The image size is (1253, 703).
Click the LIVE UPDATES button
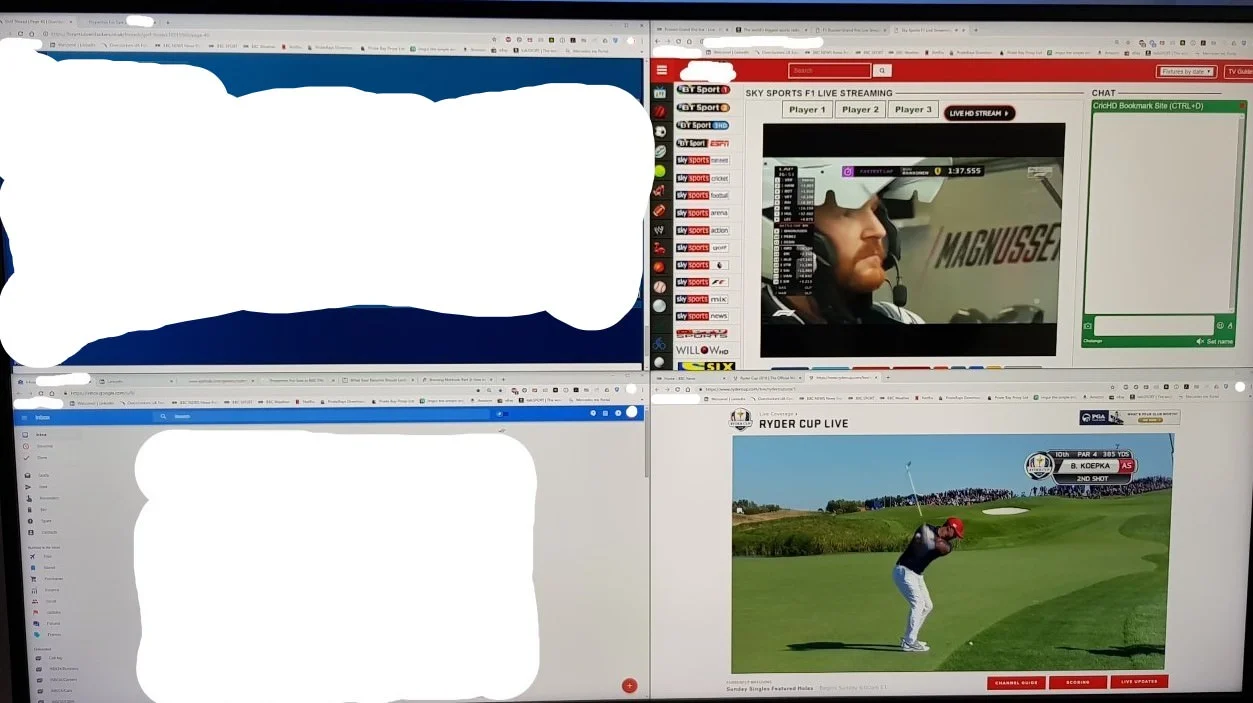coord(1139,683)
